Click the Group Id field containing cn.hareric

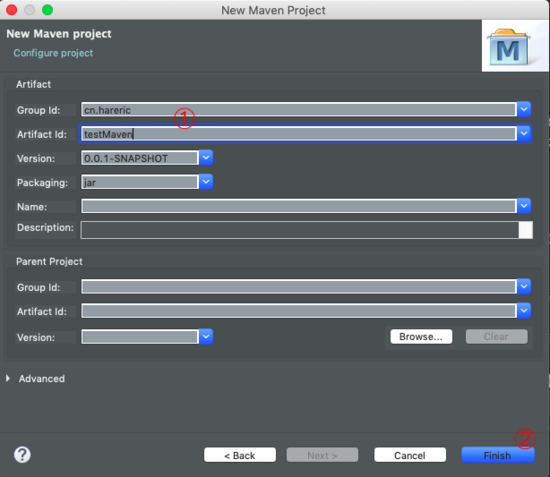point(299,110)
